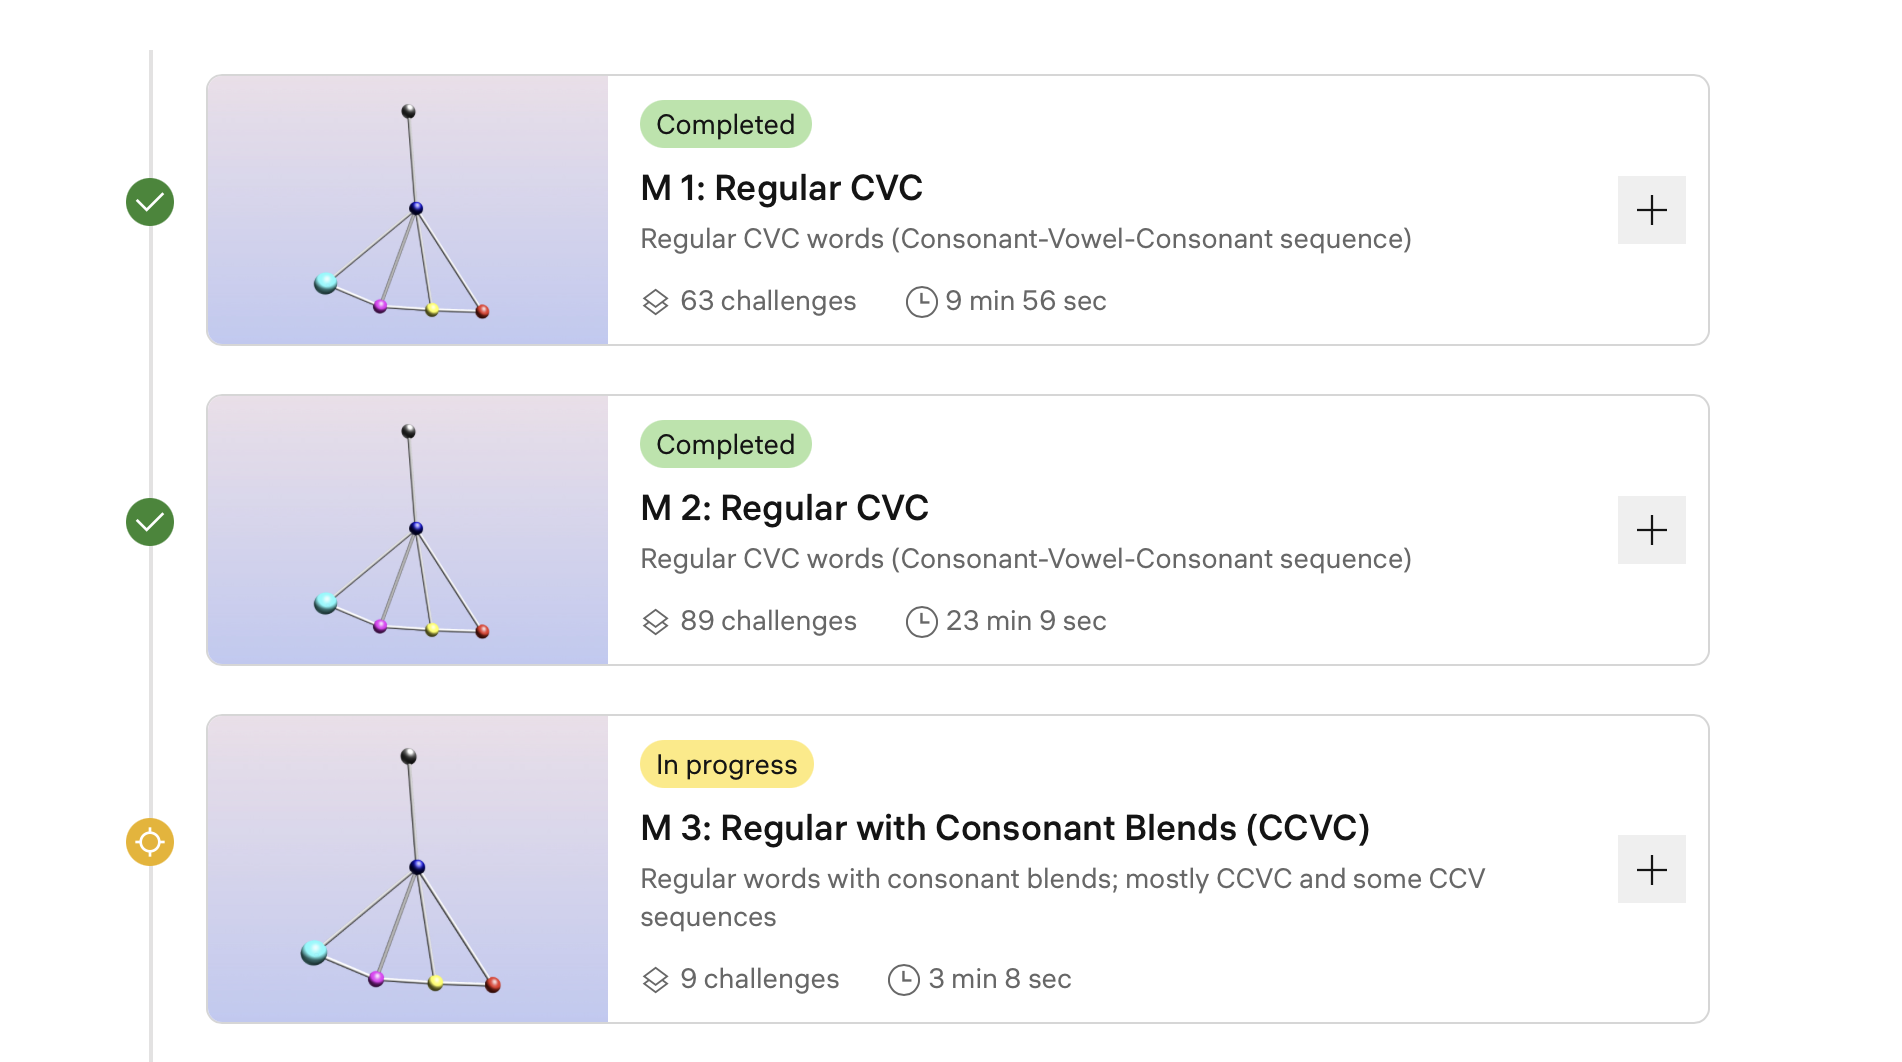Click the layers icon next to 9 challenges
This screenshot has height=1062, width=1902.
point(655,979)
